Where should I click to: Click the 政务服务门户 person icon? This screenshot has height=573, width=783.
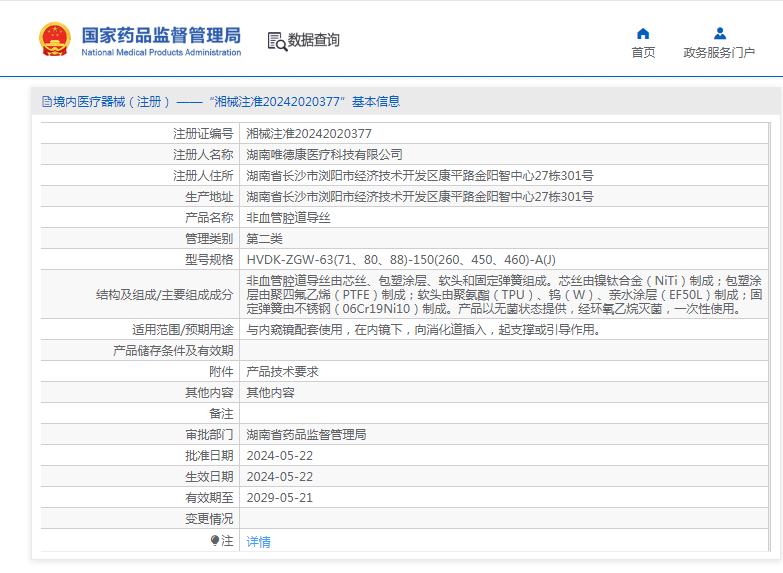pos(720,33)
